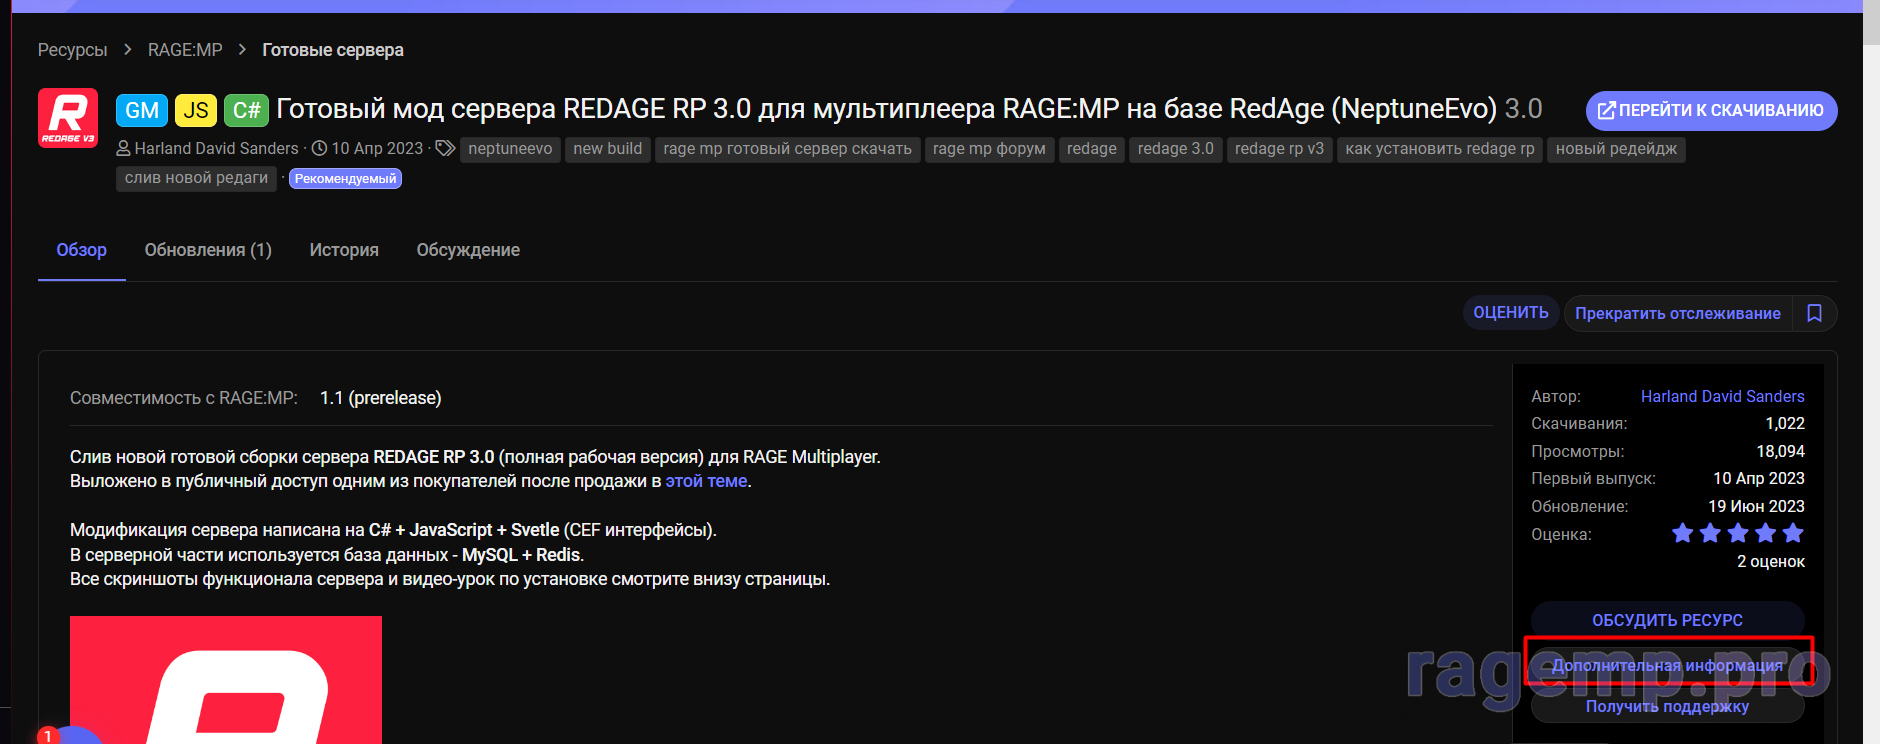1880x744 pixels.
Task: Open author link Harland David Sanders under title
Action: pyautogui.click(x=216, y=148)
